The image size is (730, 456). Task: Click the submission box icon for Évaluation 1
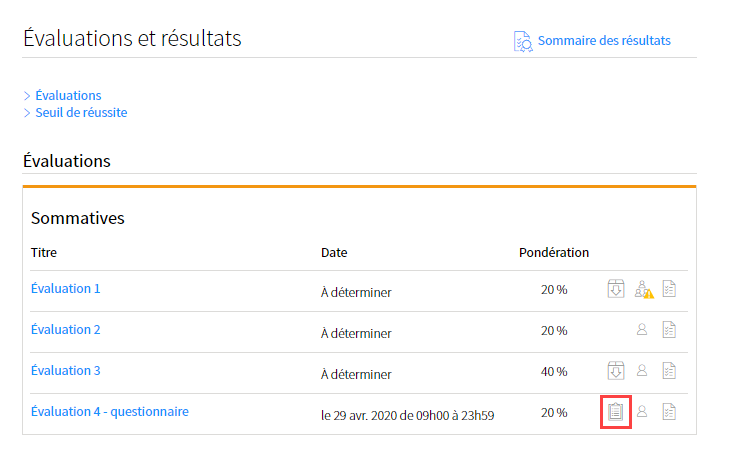point(616,289)
